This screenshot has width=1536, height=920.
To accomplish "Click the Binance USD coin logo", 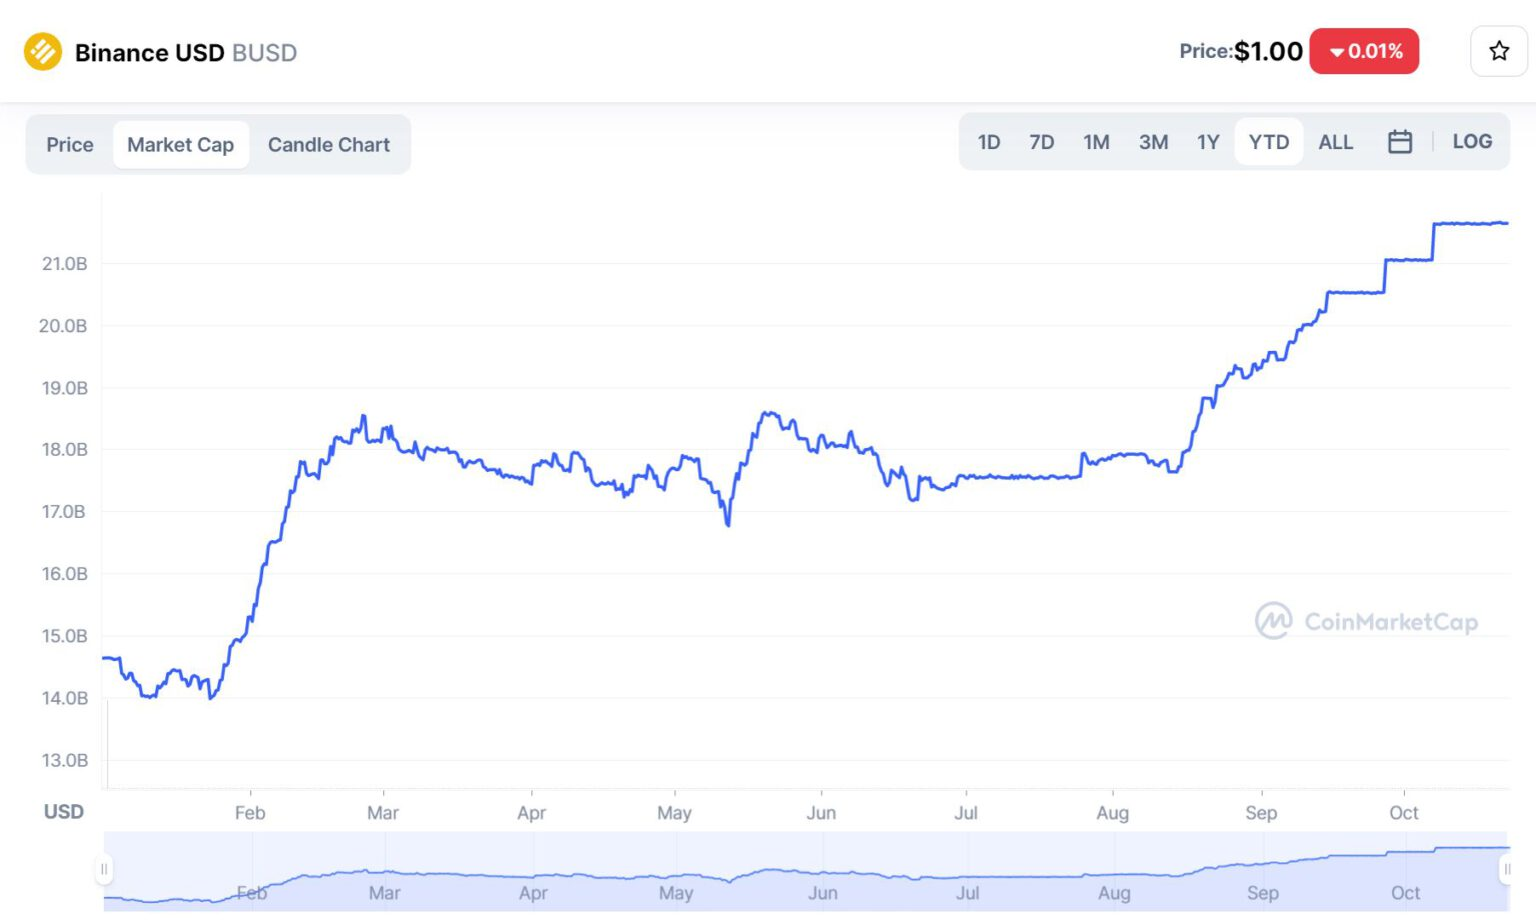I will 43,52.
